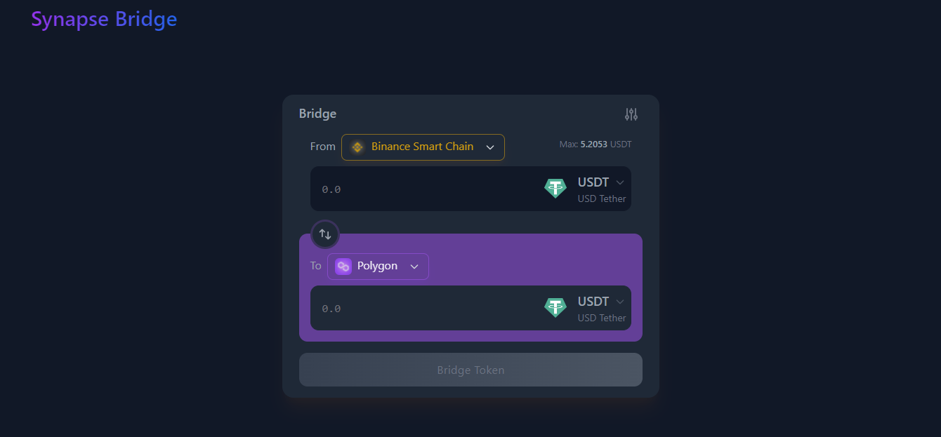Click the swap direction arrows button

click(325, 235)
